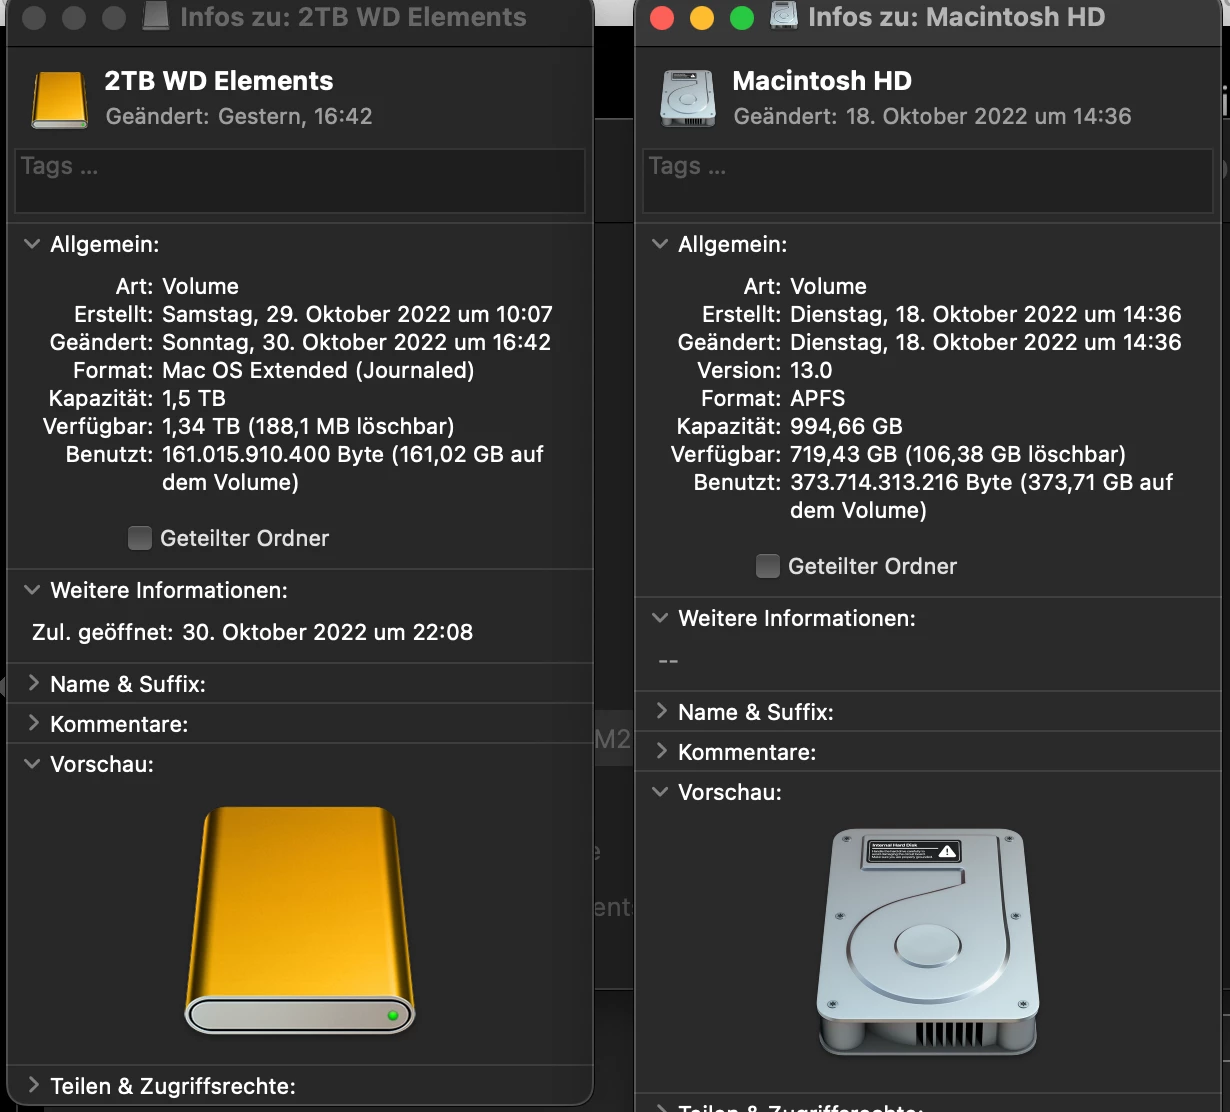Screen dimensions: 1230x1112
Task: Click the APFS format value
Action: (x=817, y=398)
